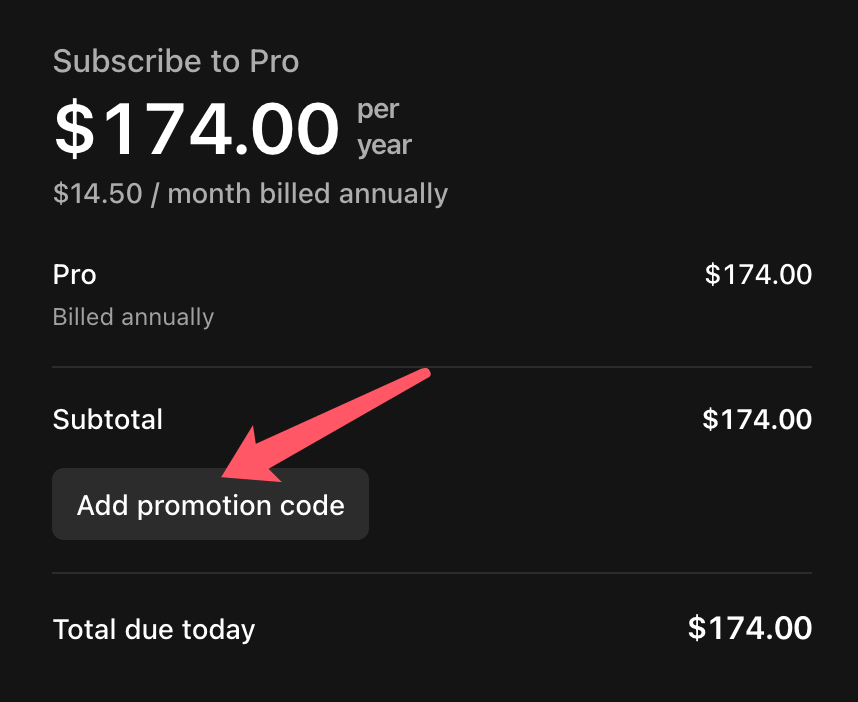Select the Subscribe to Pro heading

point(176,61)
